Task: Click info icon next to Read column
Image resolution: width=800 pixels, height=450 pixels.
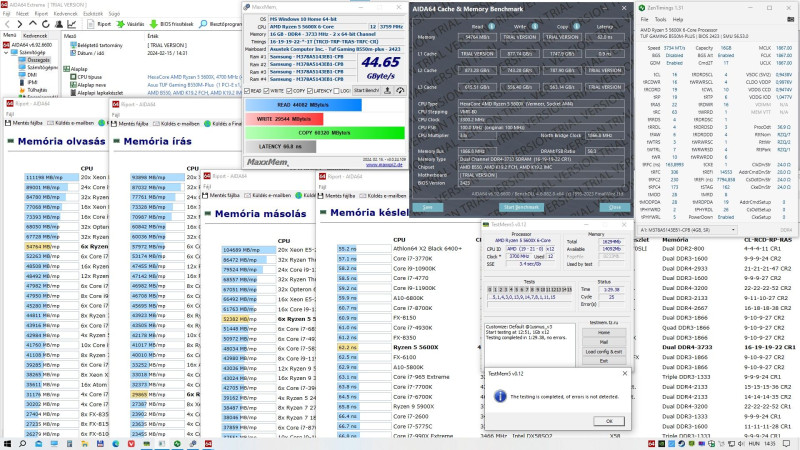Action: tap(491, 27)
